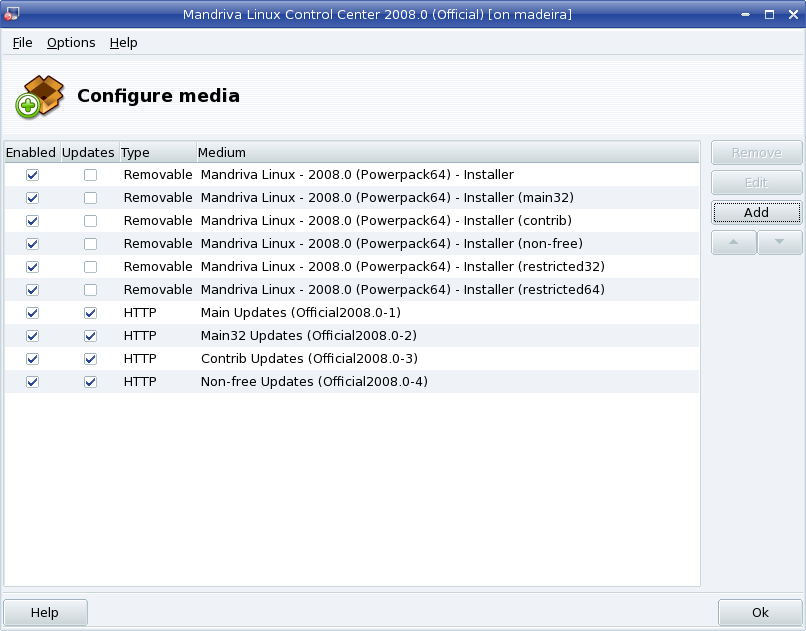Image resolution: width=806 pixels, height=631 pixels.
Task: Select 'Contrib Updates (Official2008.0-3)' row text
Action: (309, 358)
